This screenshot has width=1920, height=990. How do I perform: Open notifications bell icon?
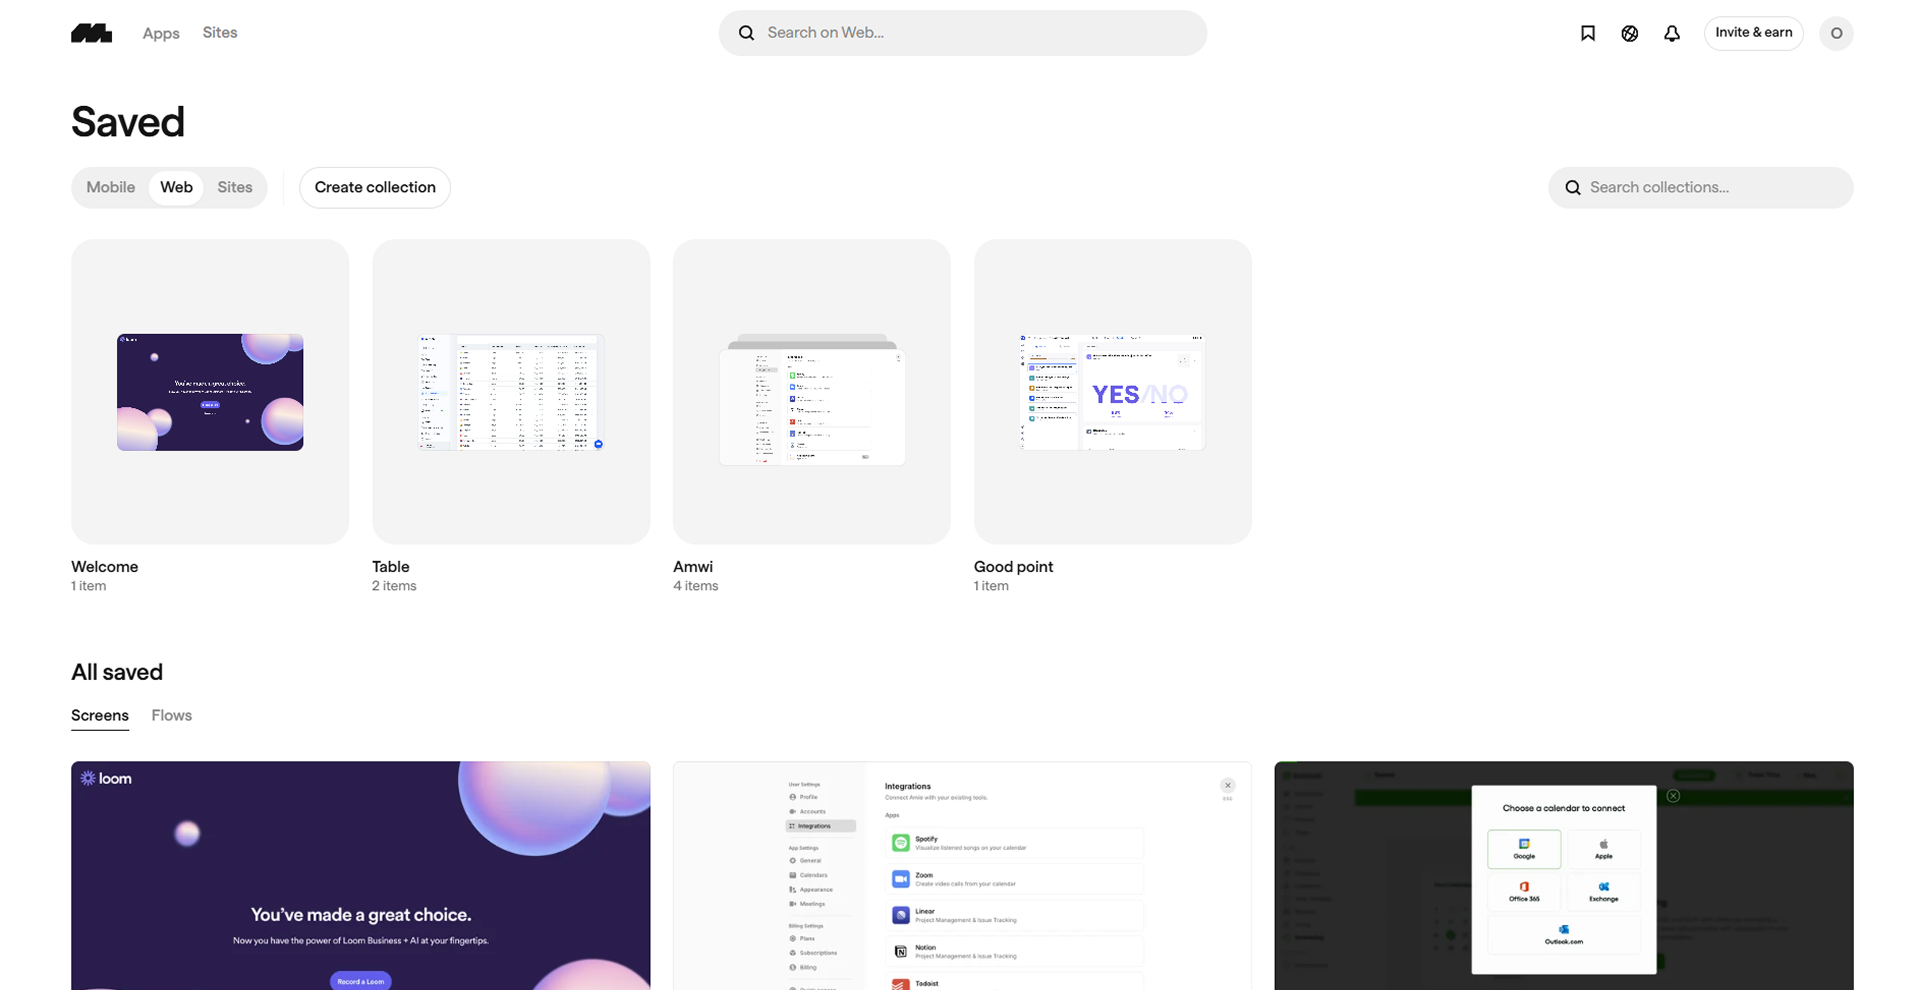1672,33
